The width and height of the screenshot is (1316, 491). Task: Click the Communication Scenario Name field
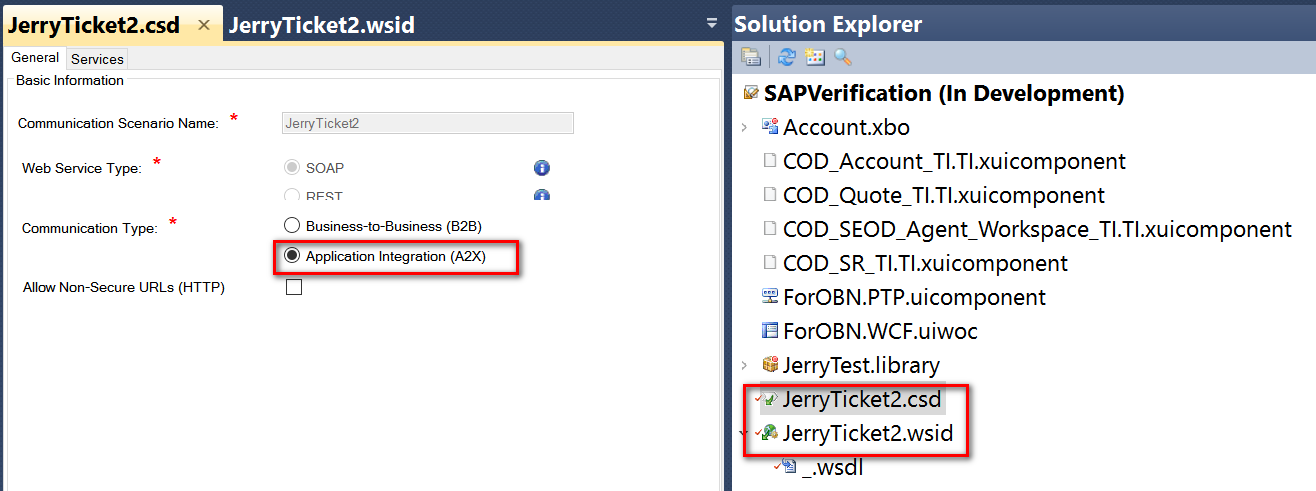pyautogui.click(x=428, y=123)
